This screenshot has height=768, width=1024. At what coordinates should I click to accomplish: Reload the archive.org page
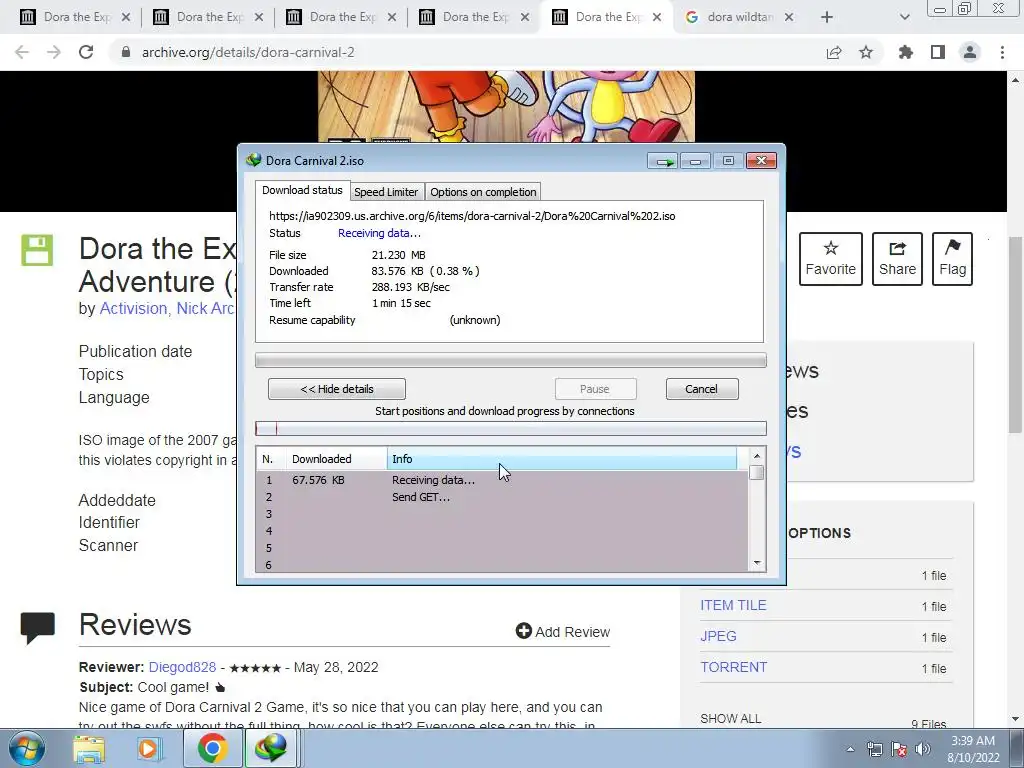86,52
